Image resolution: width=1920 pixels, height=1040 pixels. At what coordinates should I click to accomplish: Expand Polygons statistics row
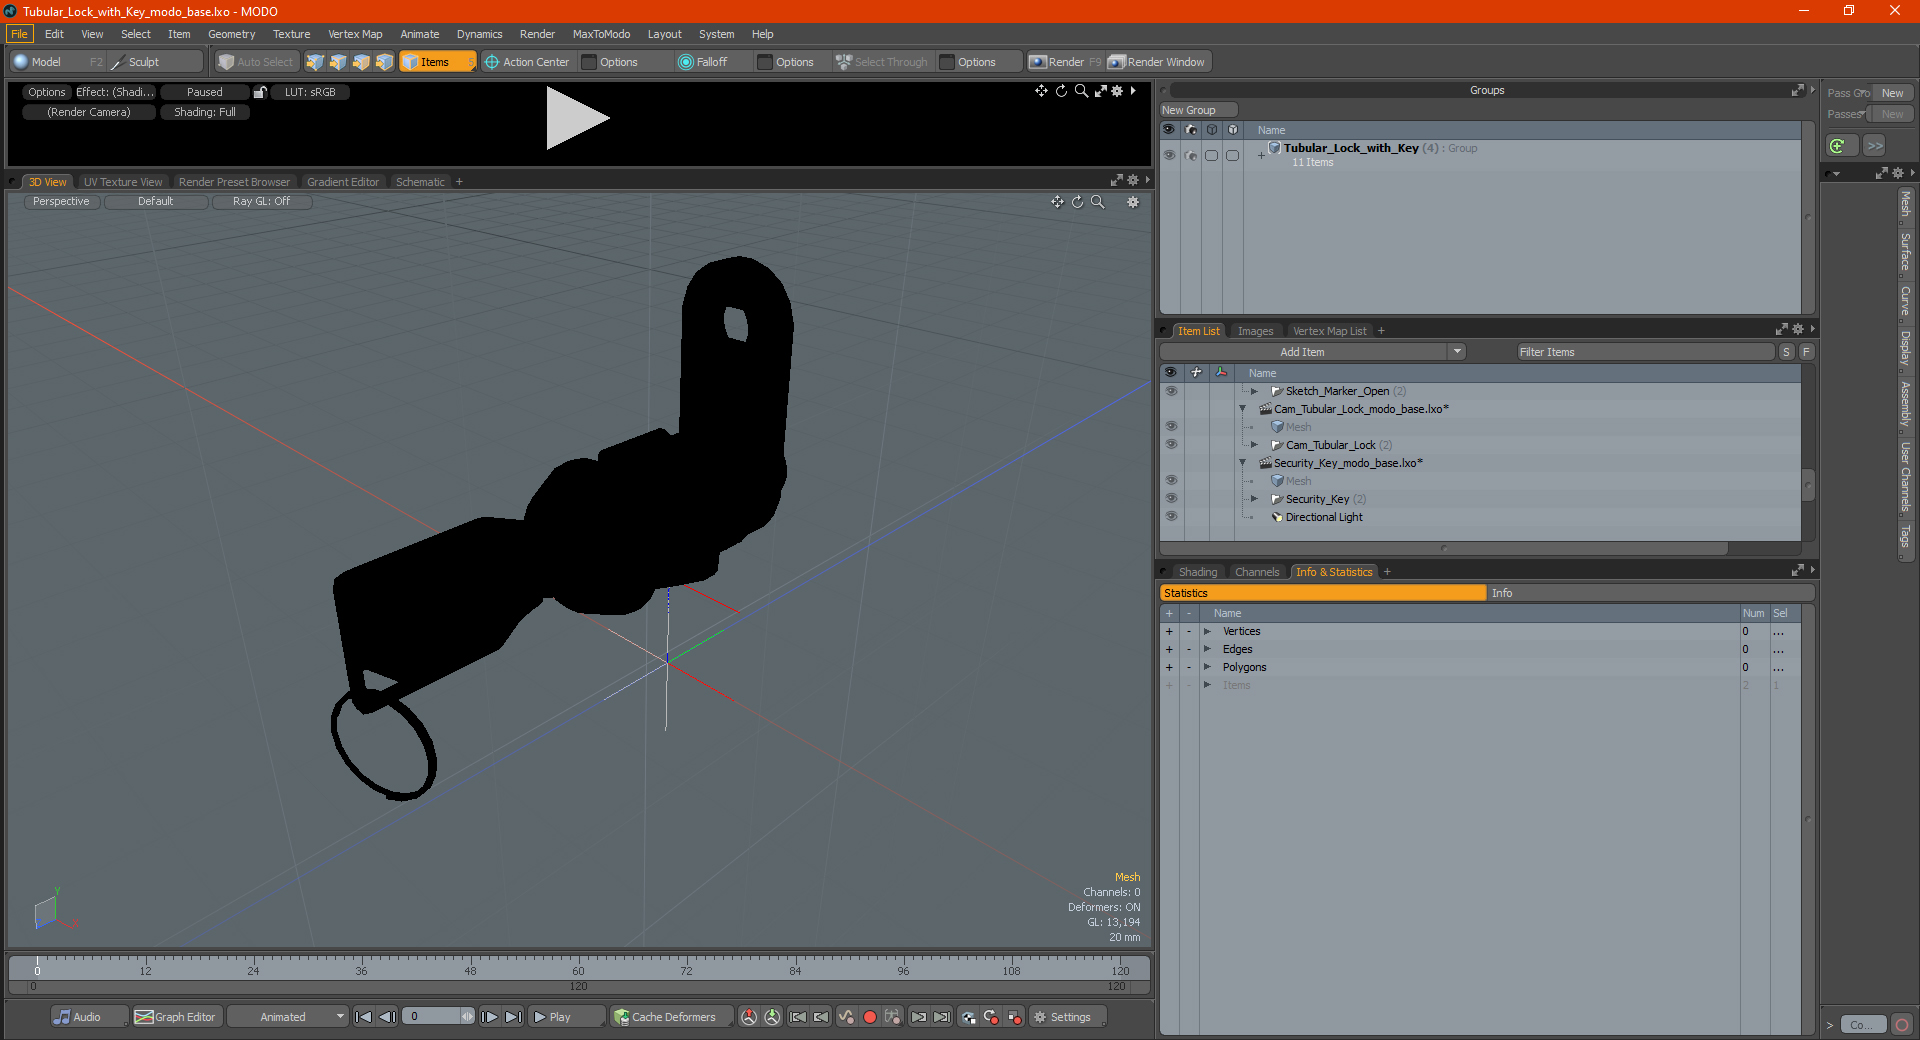point(1207,667)
